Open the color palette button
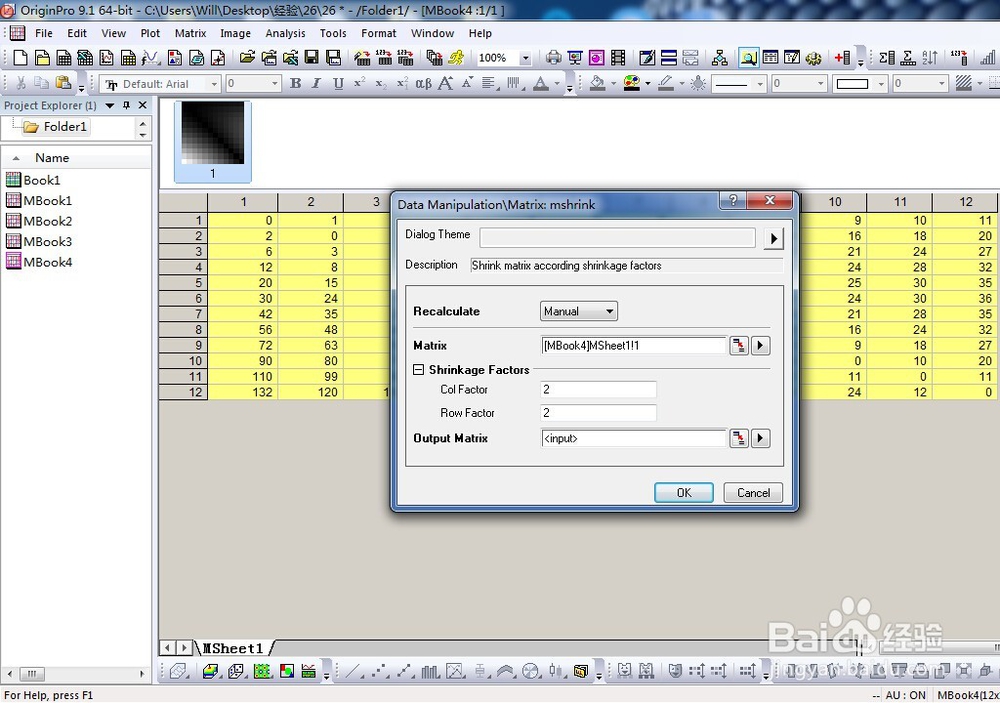Image resolution: width=1000 pixels, height=703 pixels. tap(631, 84)
